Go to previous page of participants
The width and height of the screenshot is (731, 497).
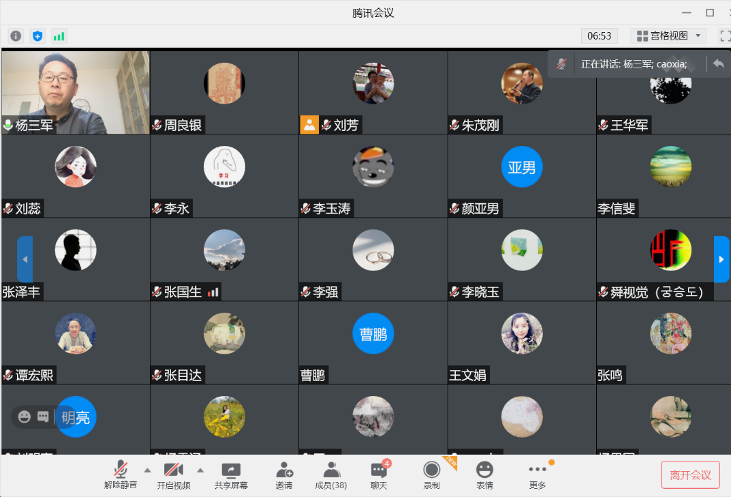click(25, 259)
